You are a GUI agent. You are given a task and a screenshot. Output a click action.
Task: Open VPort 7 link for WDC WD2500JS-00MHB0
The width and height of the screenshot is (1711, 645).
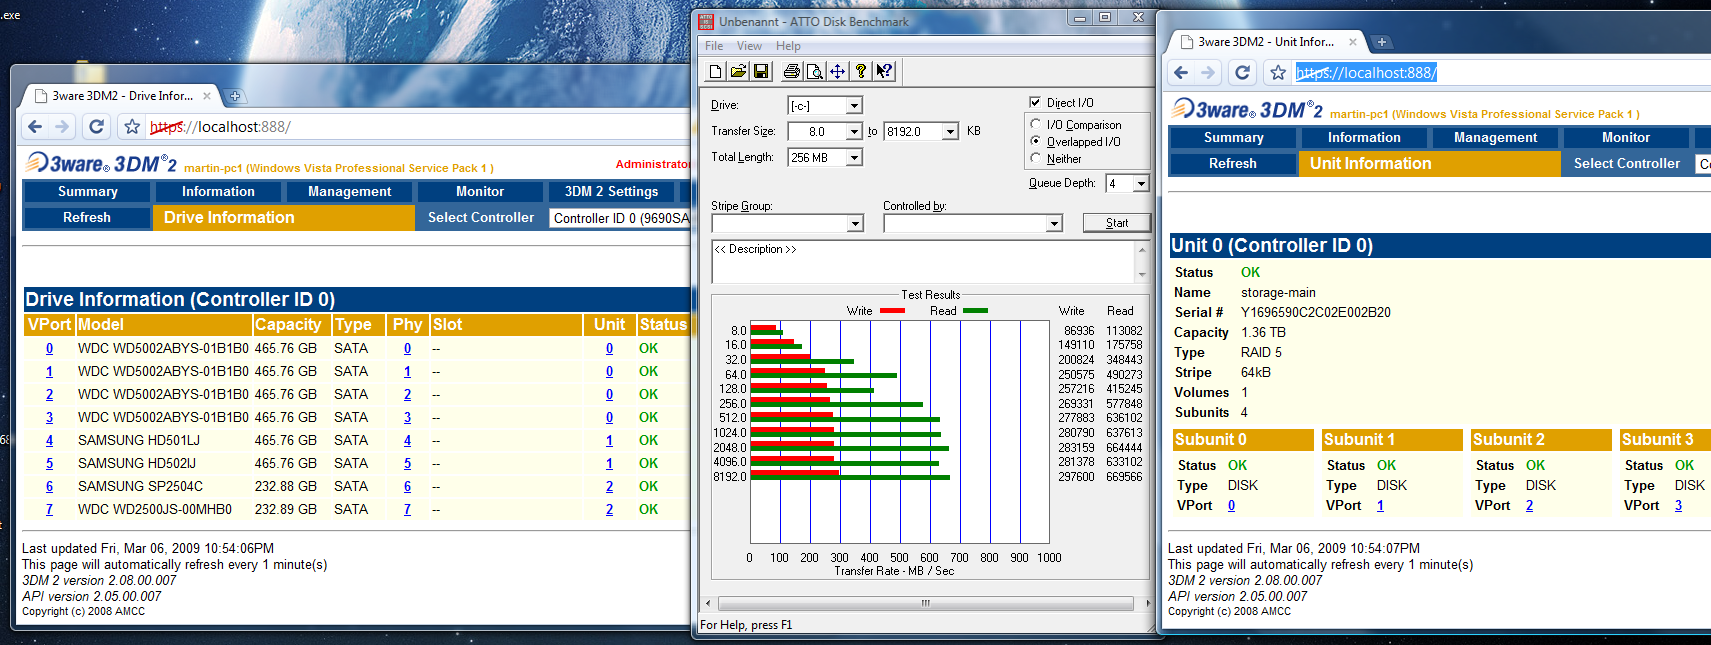coord(49,509)
